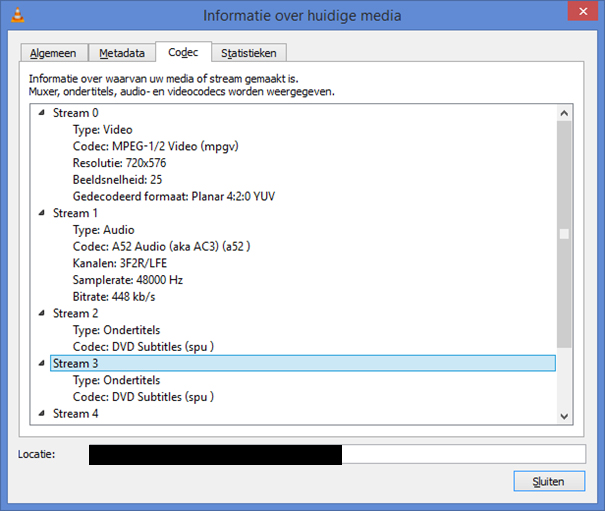The image size is (605, 511).
Task: Go to the Statistieken tab
Action: point(249,53)
